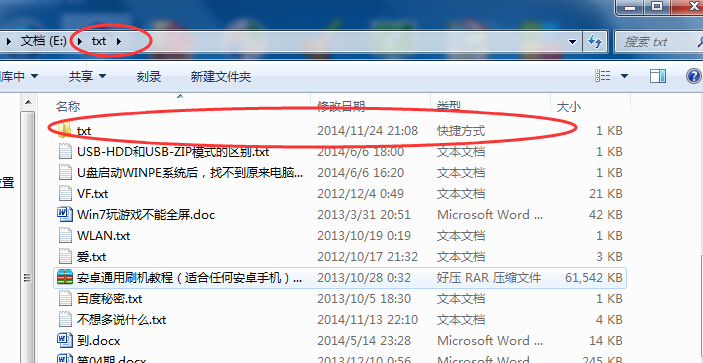Select file name 不想多说什么.txt
The image size is (703, 363).
(122, 320)
